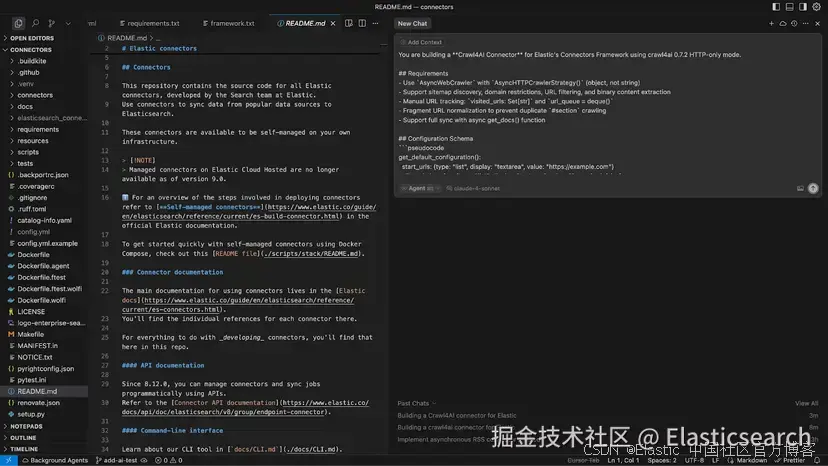Toggle the AI pane layout icon
Image resolution: width=828 pixels, height=466 pixels.
803,7
